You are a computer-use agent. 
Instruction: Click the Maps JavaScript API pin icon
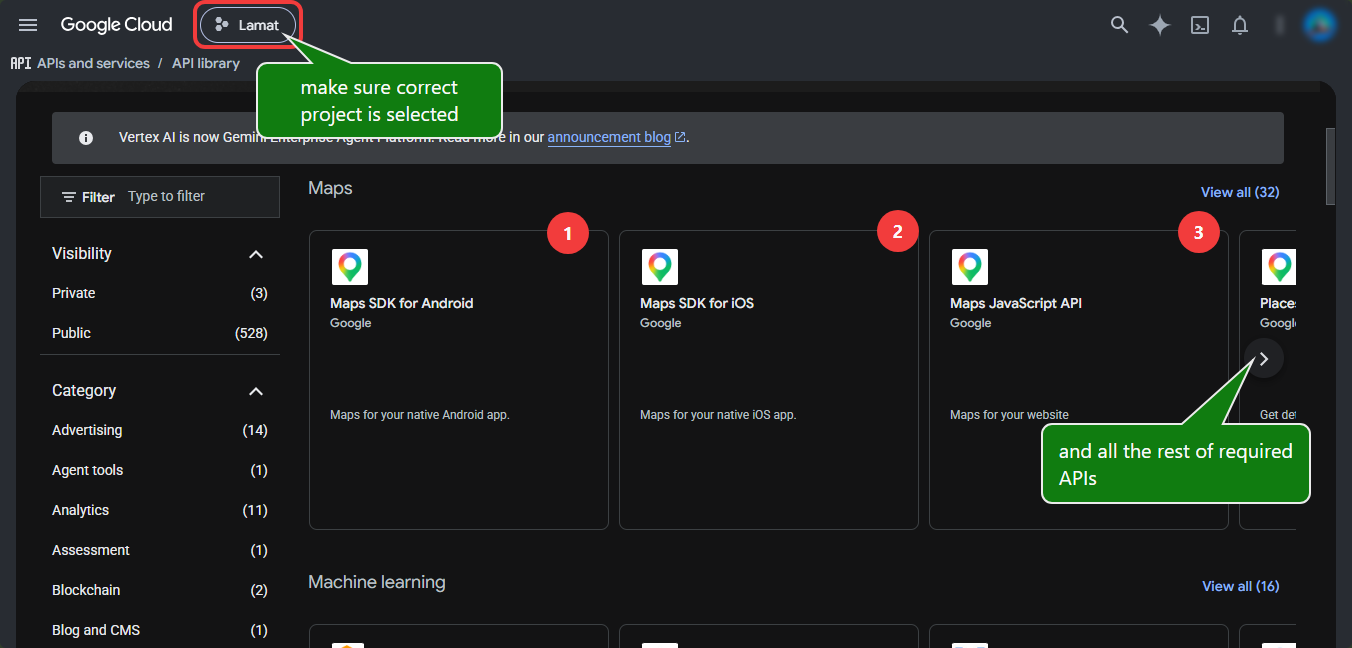(x=970, y=267)
